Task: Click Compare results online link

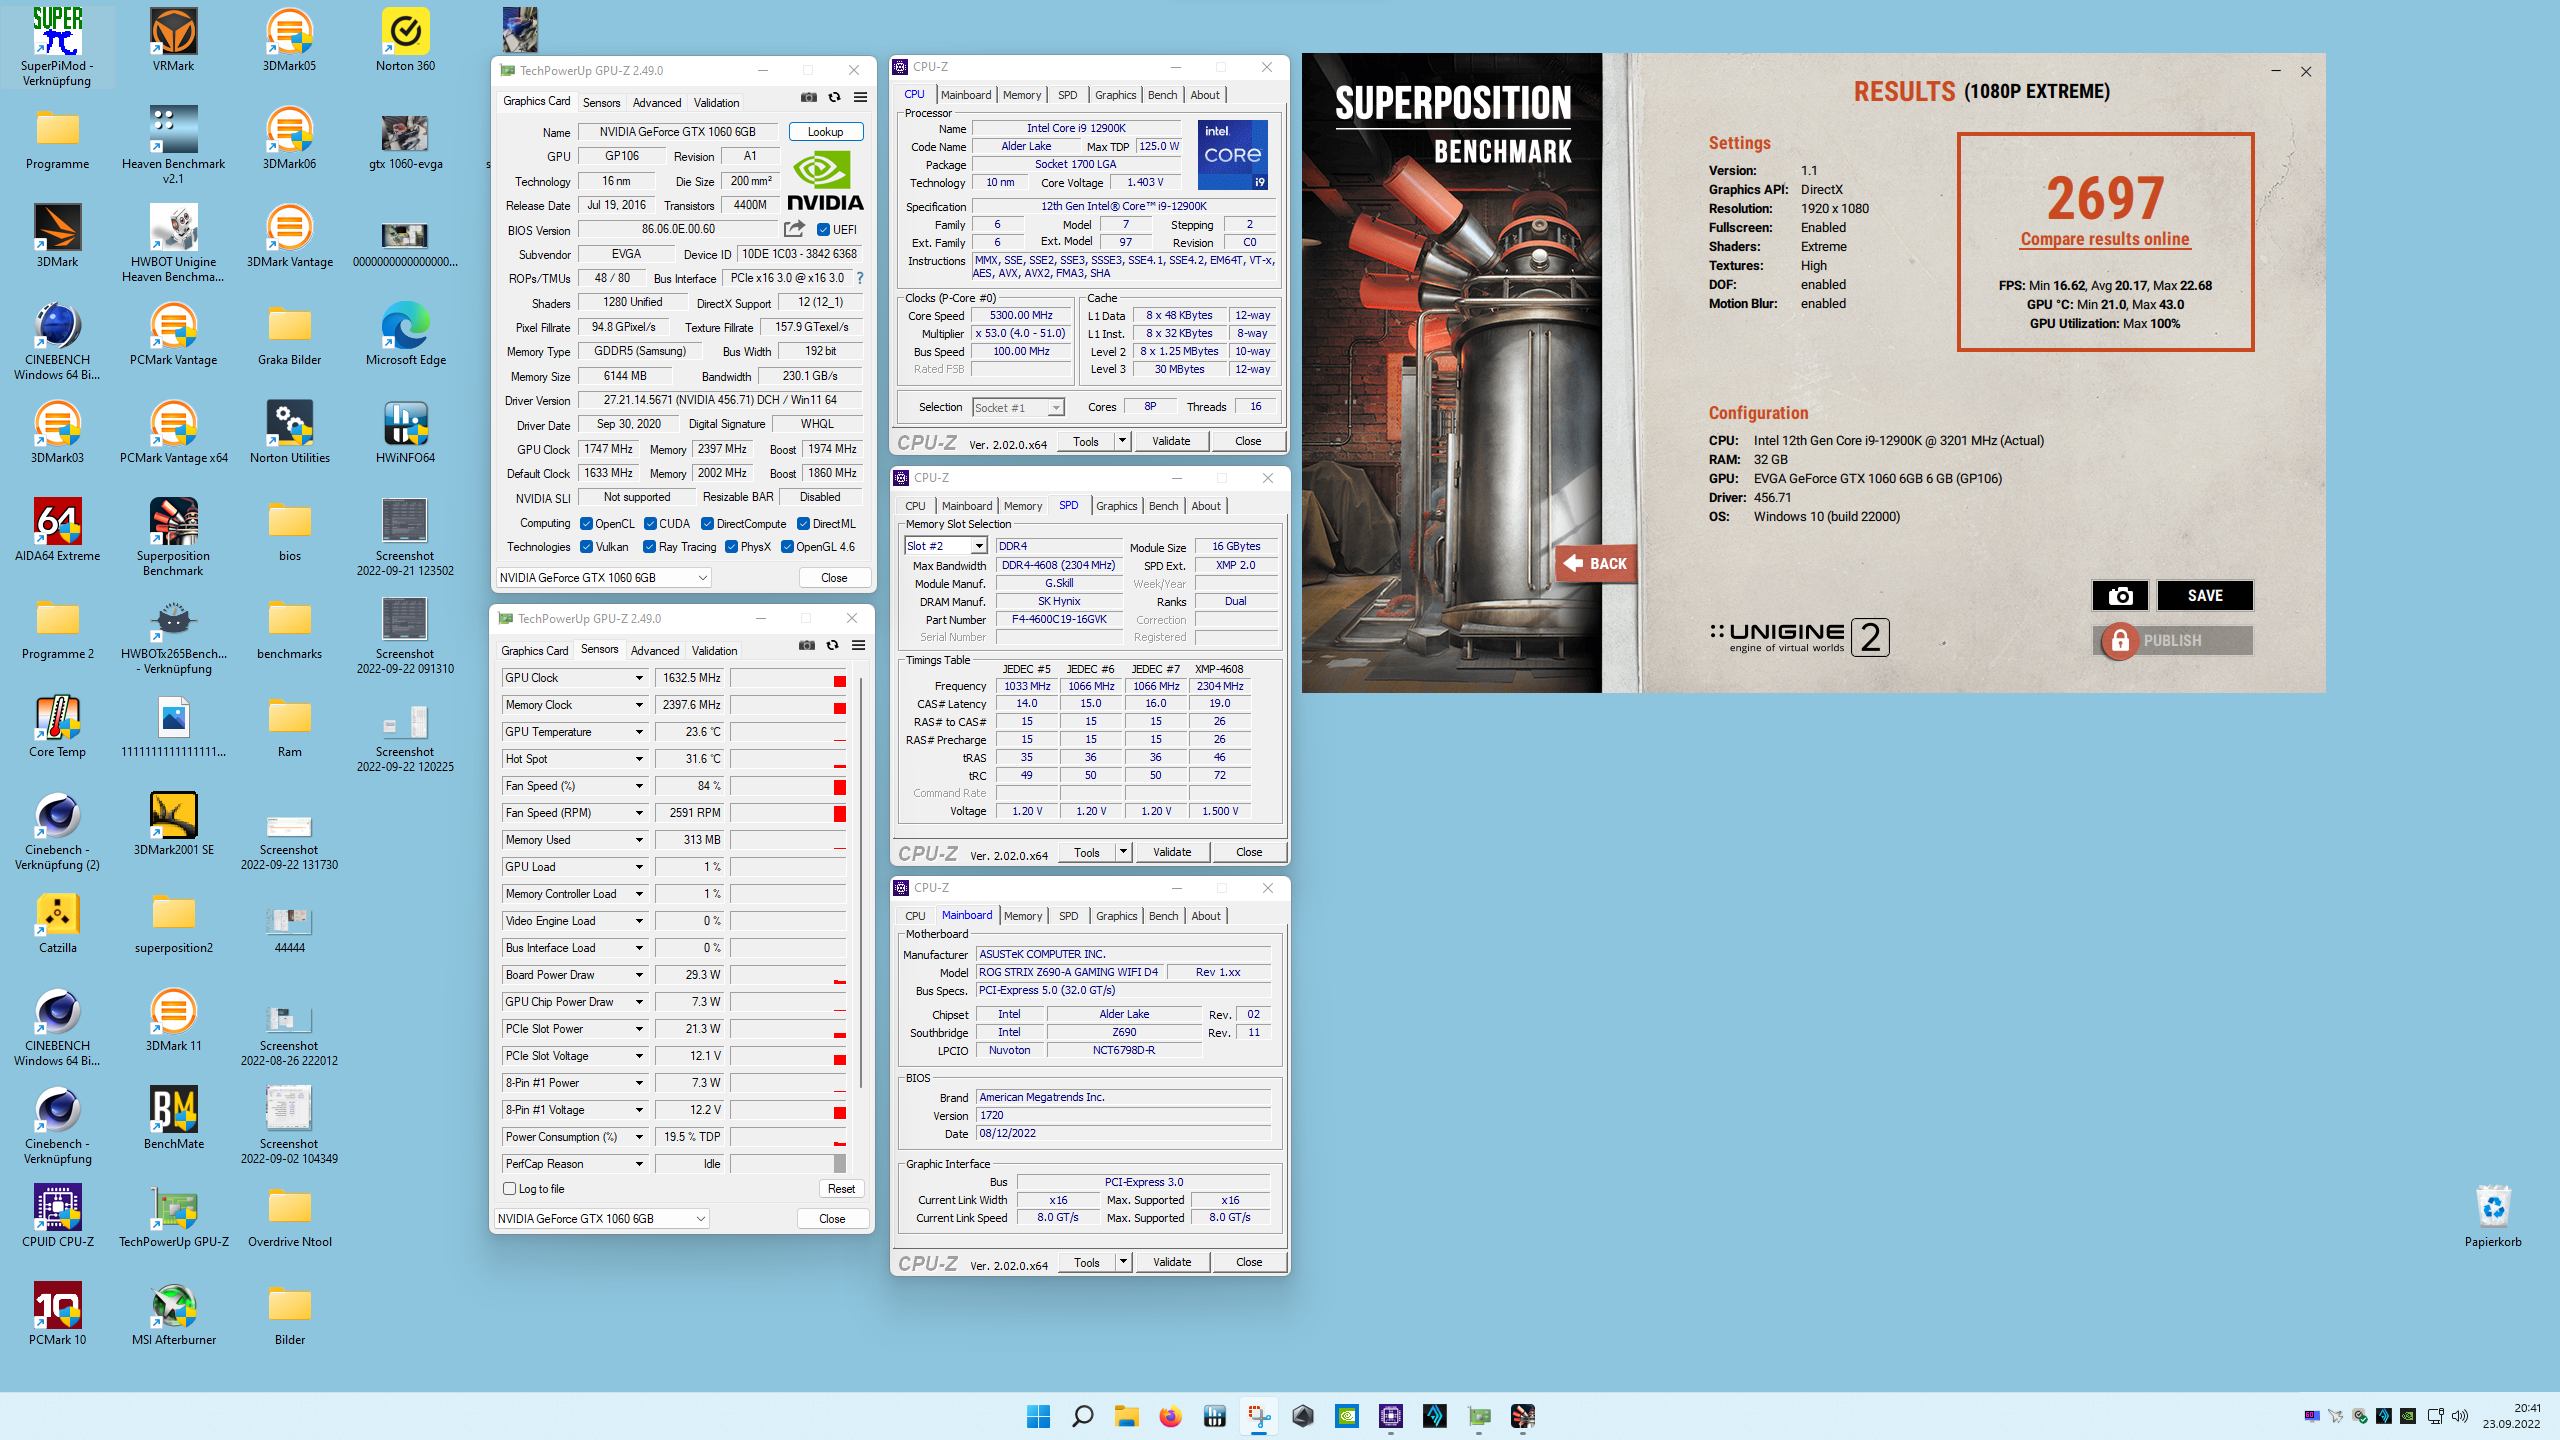Action: 2105,239
